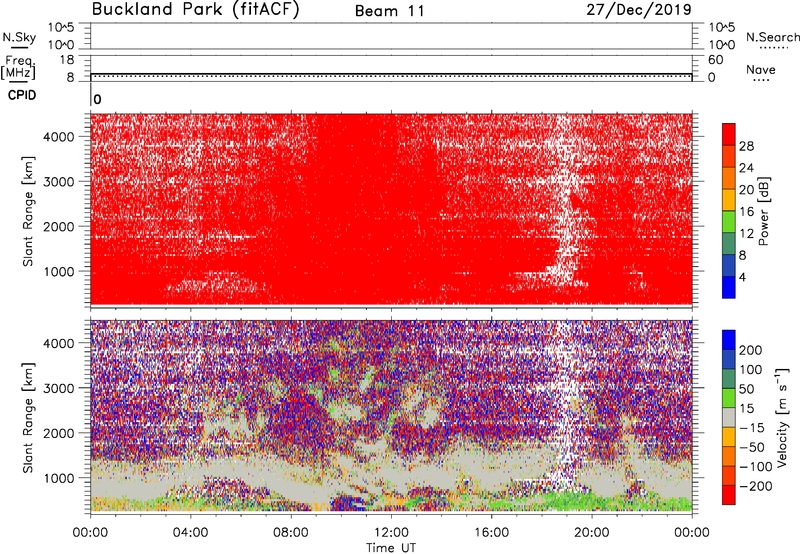Pick the yellow -15 to -50 Velocity colorbar segment
The height and width of the screenshot is (554, 800).
pos(729,437)
